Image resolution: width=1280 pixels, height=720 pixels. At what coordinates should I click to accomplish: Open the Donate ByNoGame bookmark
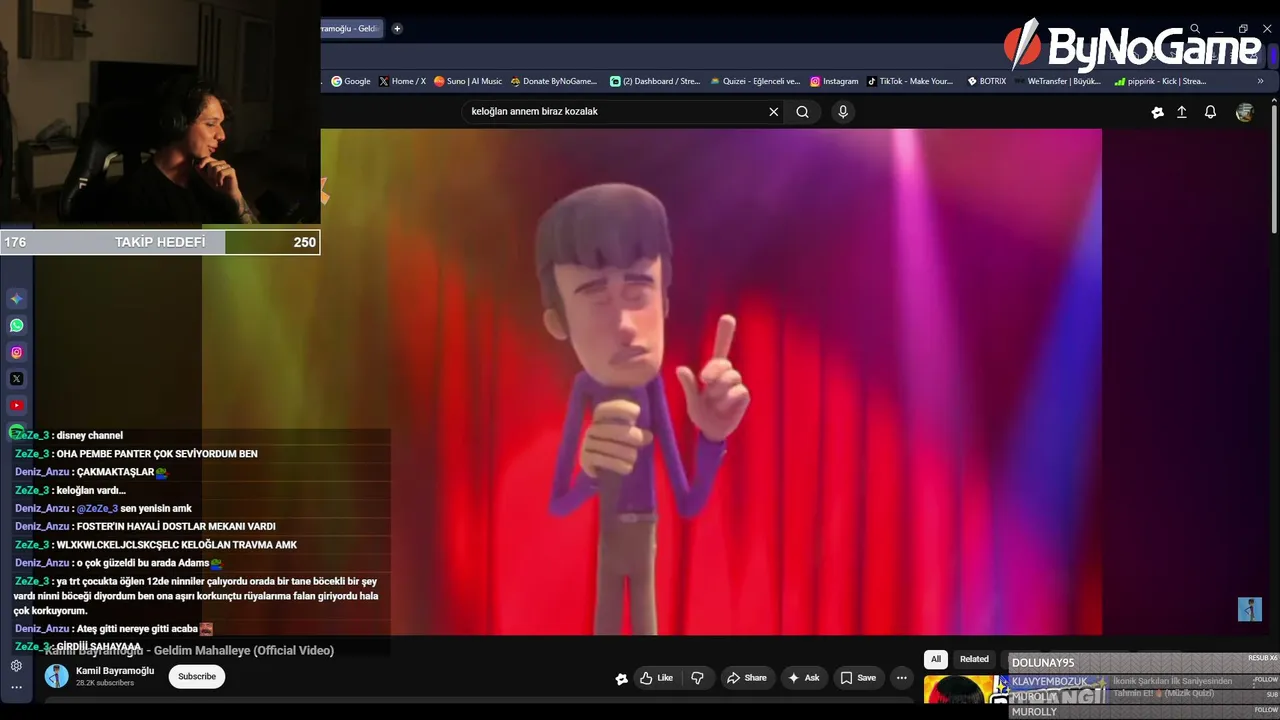pos(553,82)
